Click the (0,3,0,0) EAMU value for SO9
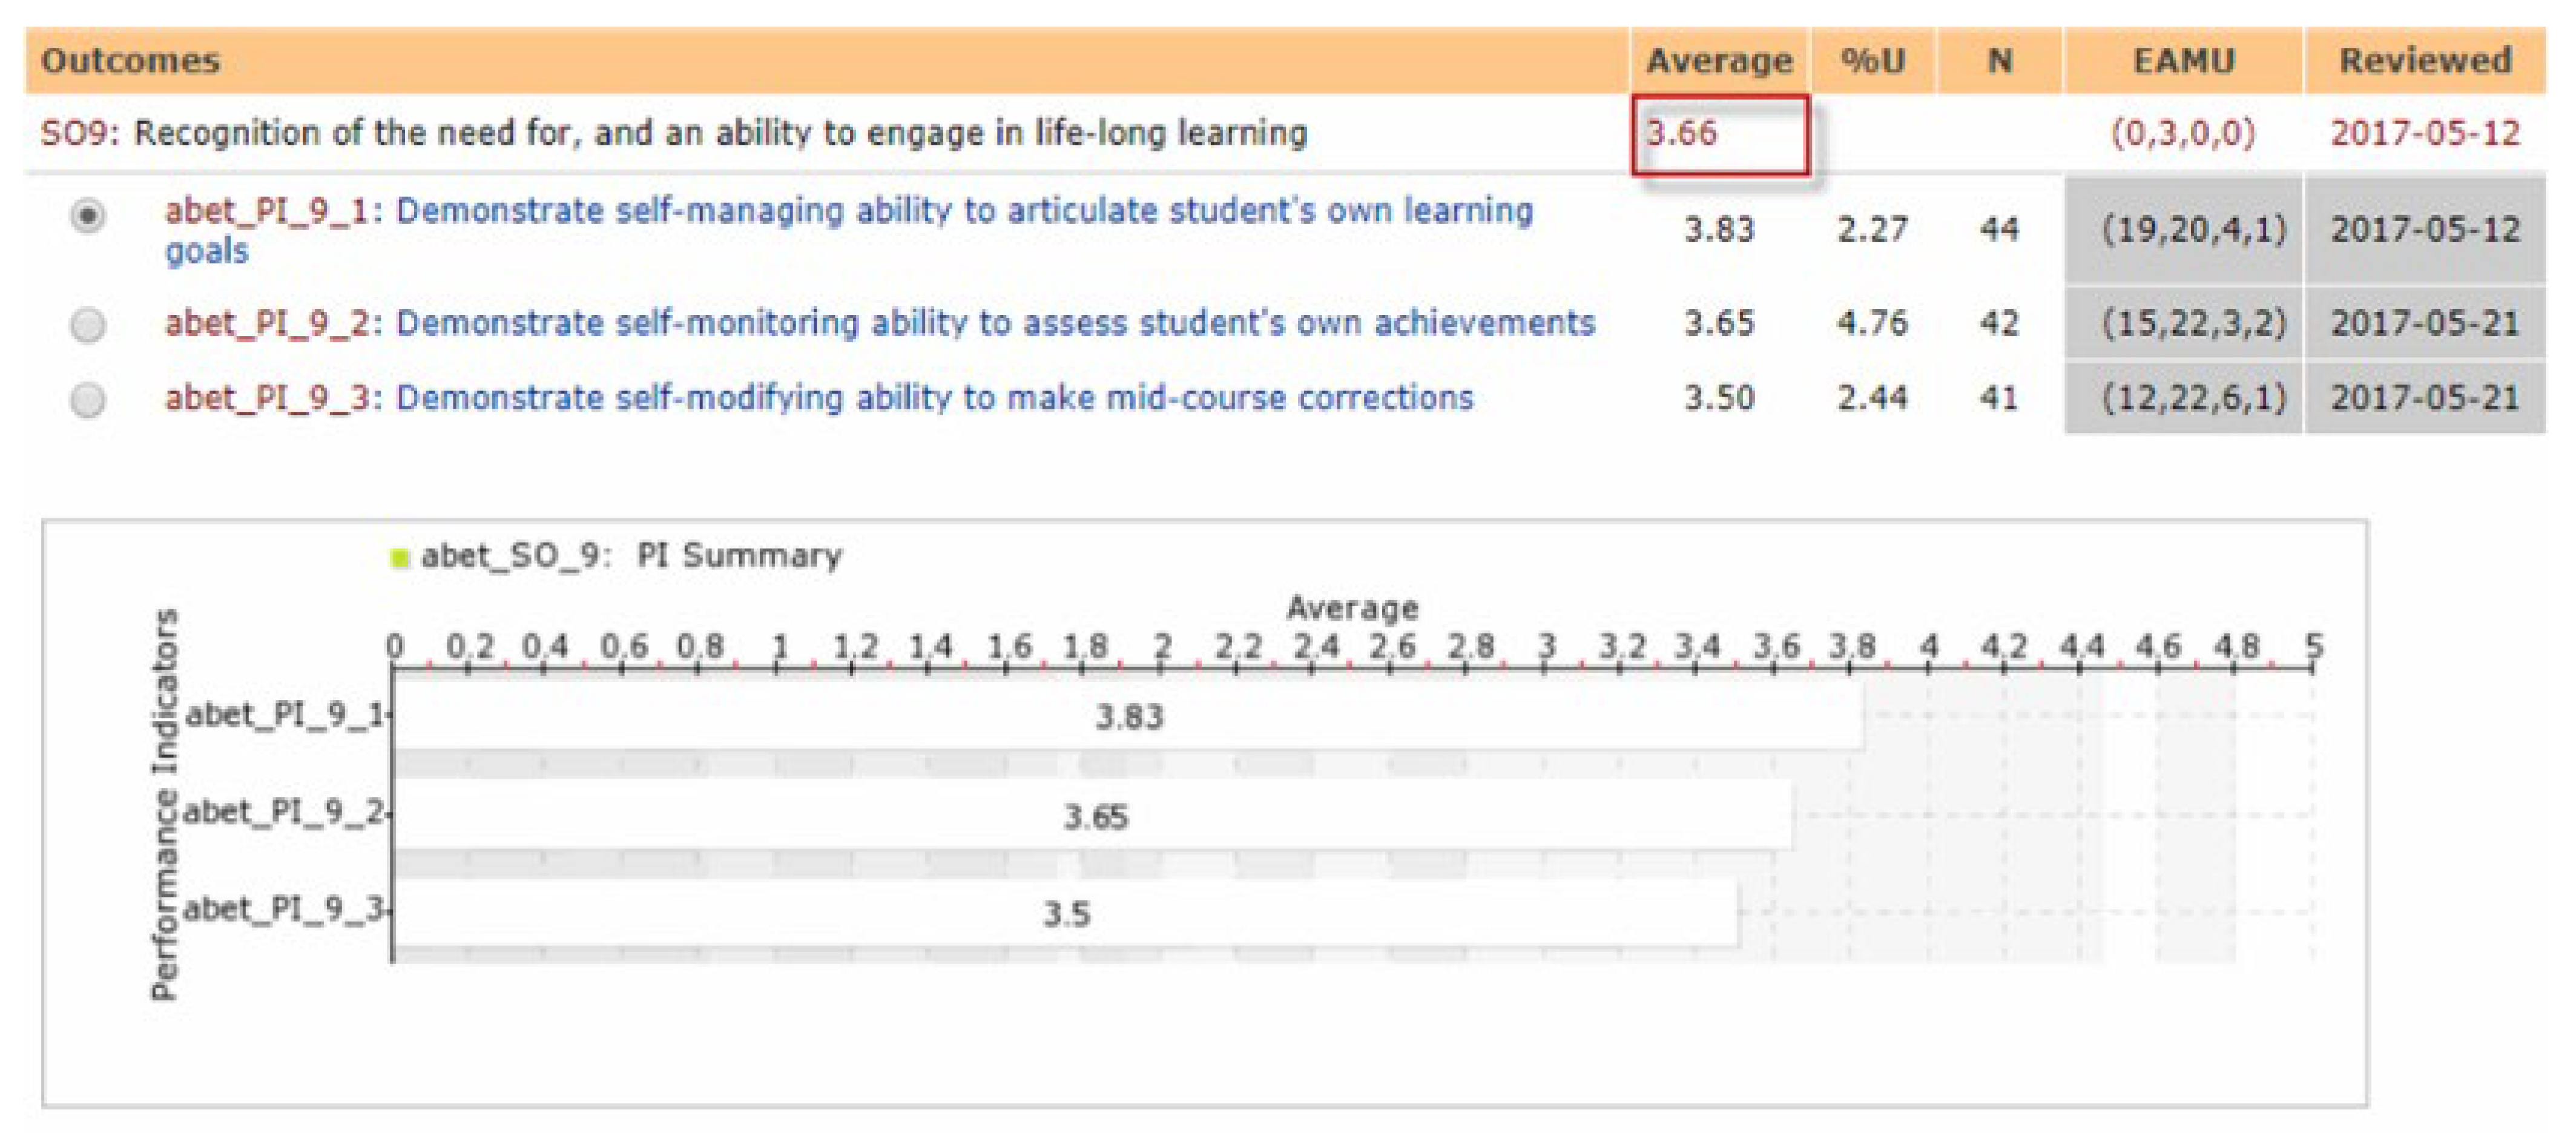The image size is (2576, 1133). tap(2183, 133)
